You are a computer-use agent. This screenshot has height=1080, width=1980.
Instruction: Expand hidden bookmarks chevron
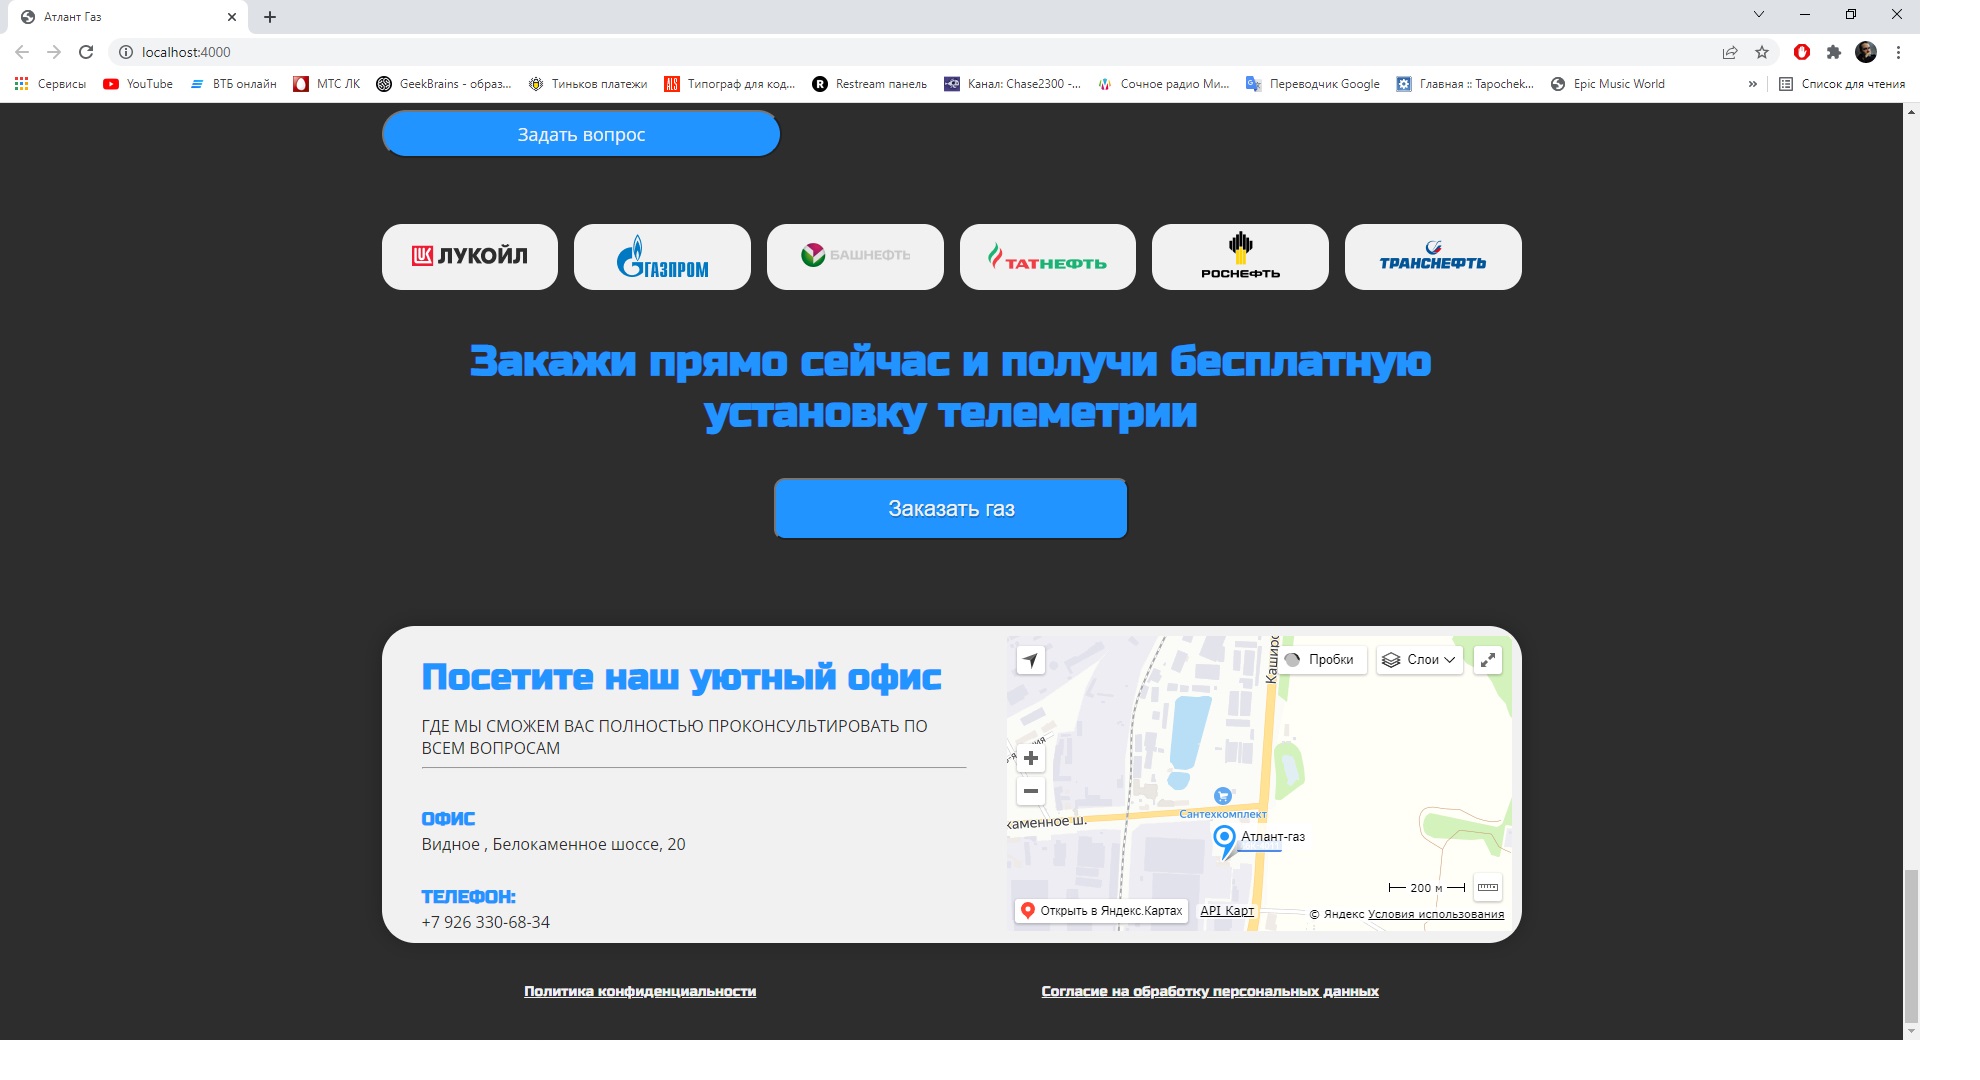click(1752, 84)
